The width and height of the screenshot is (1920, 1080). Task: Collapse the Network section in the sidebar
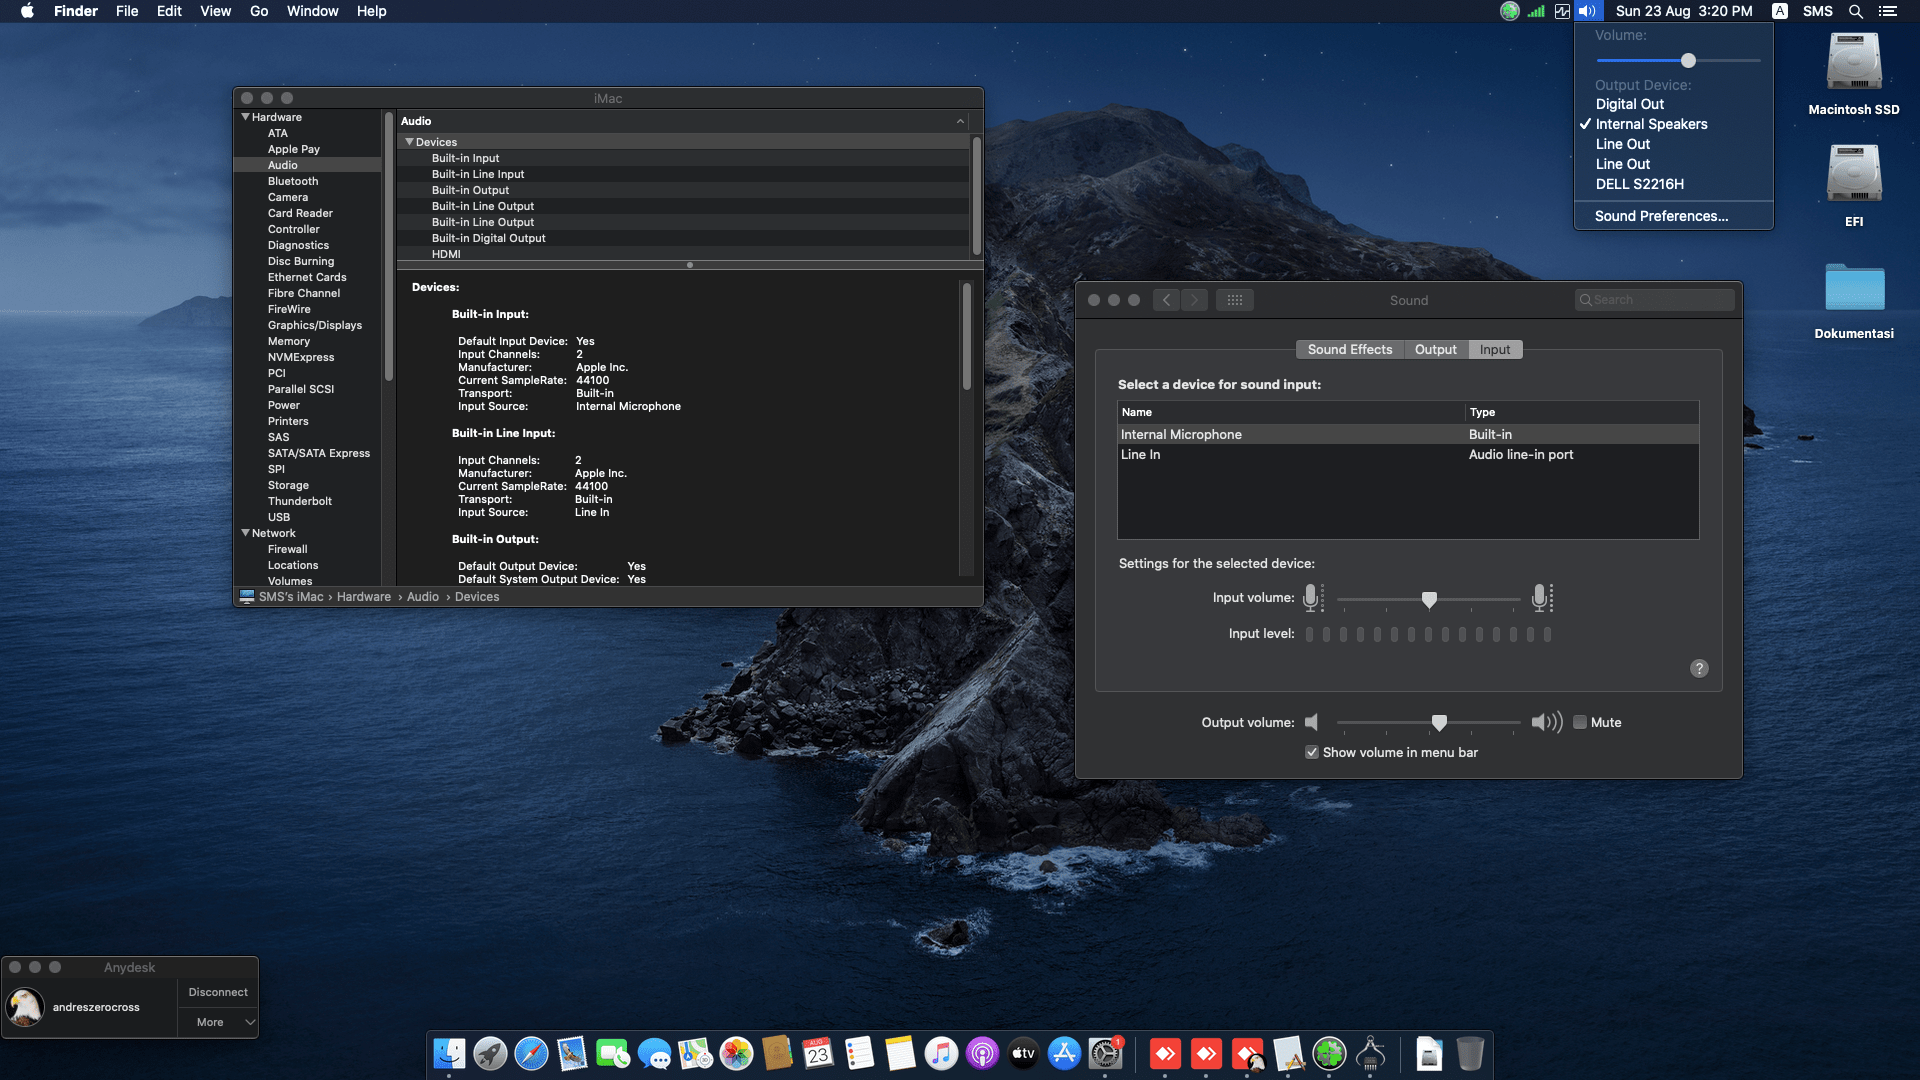[x=245, y=533]
